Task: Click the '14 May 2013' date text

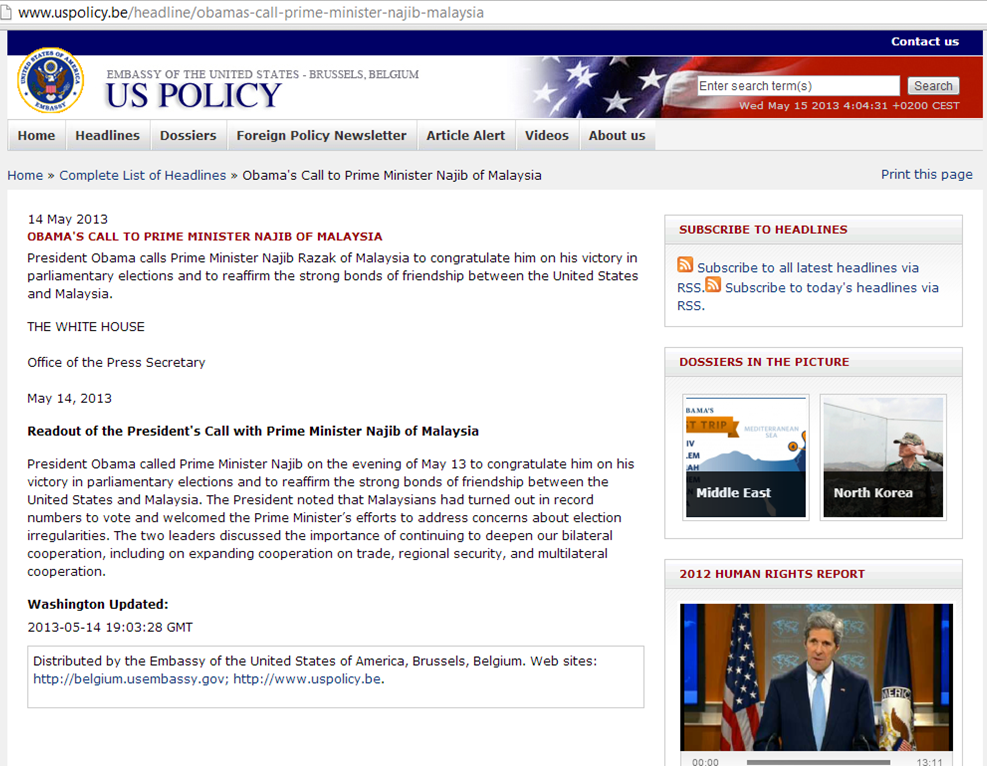Action: point(67,219)
